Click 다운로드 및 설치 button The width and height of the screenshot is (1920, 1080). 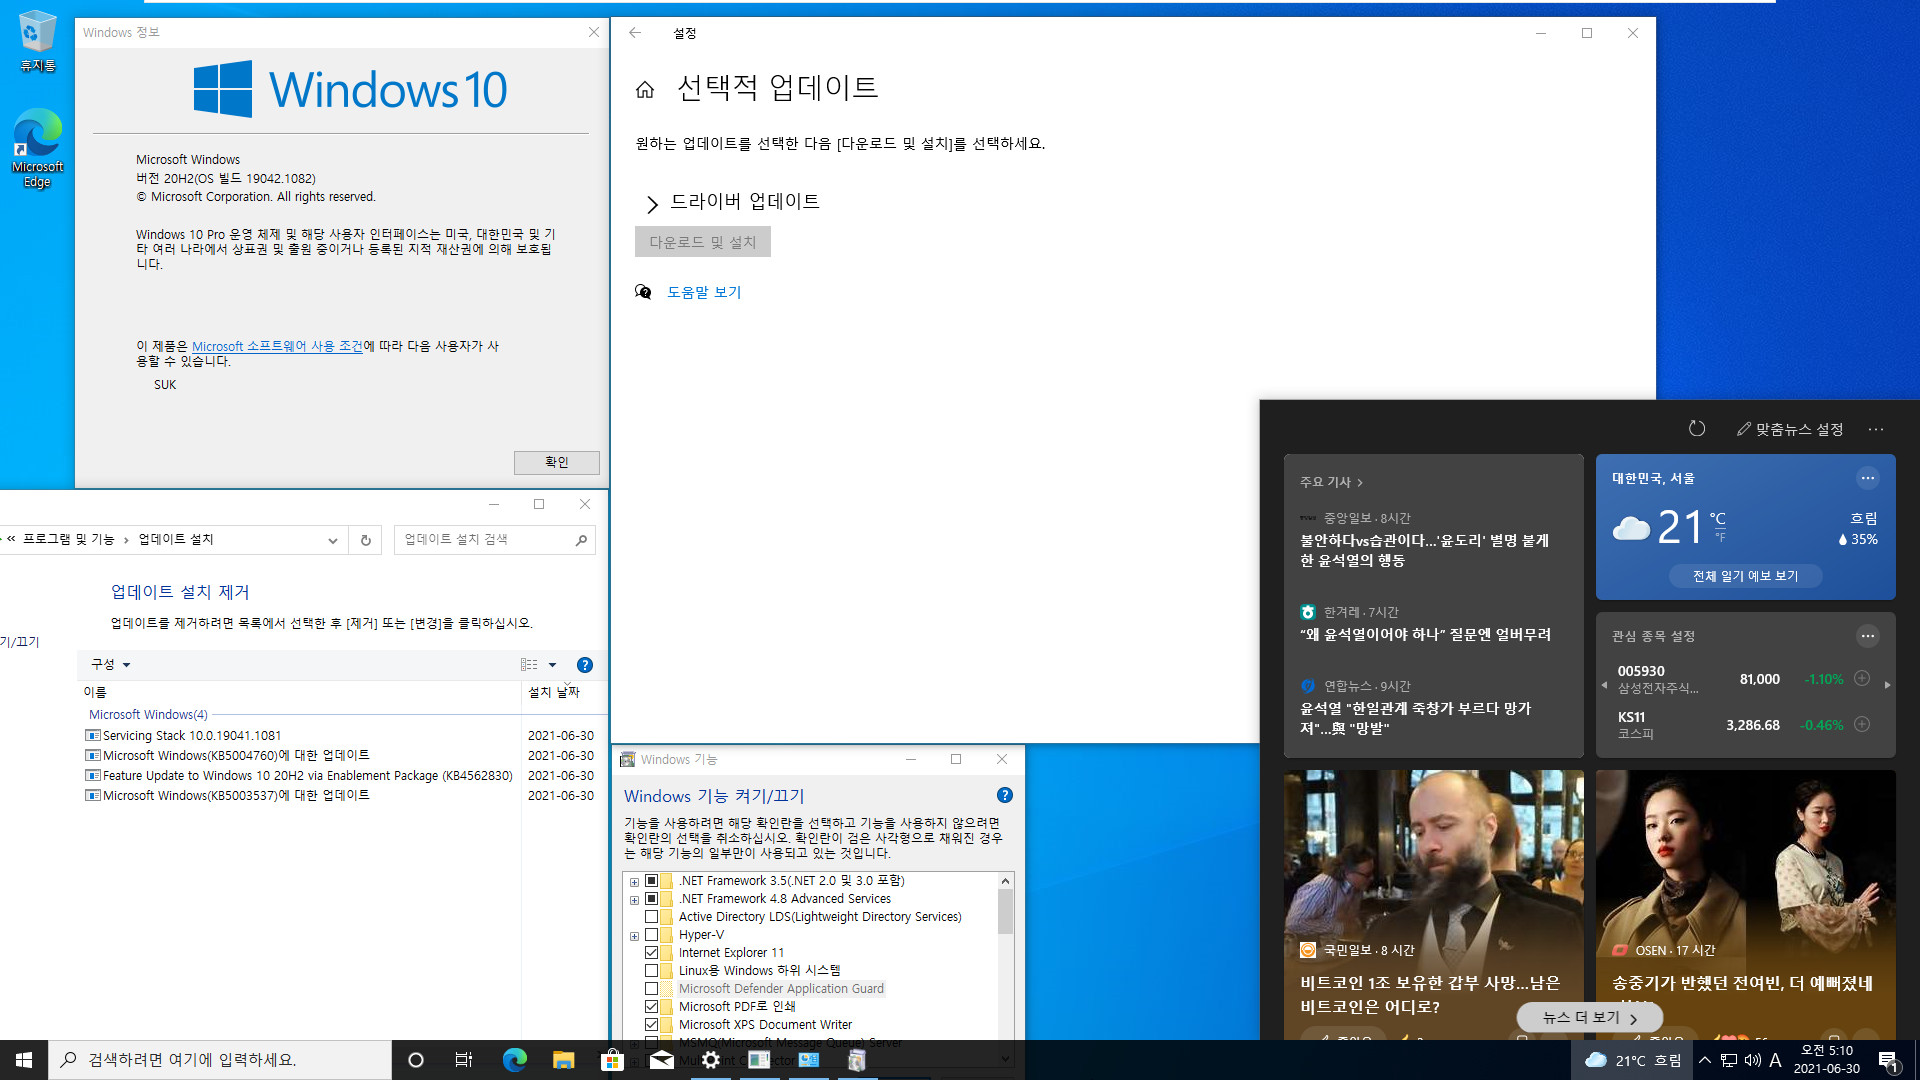pos(703,242)
